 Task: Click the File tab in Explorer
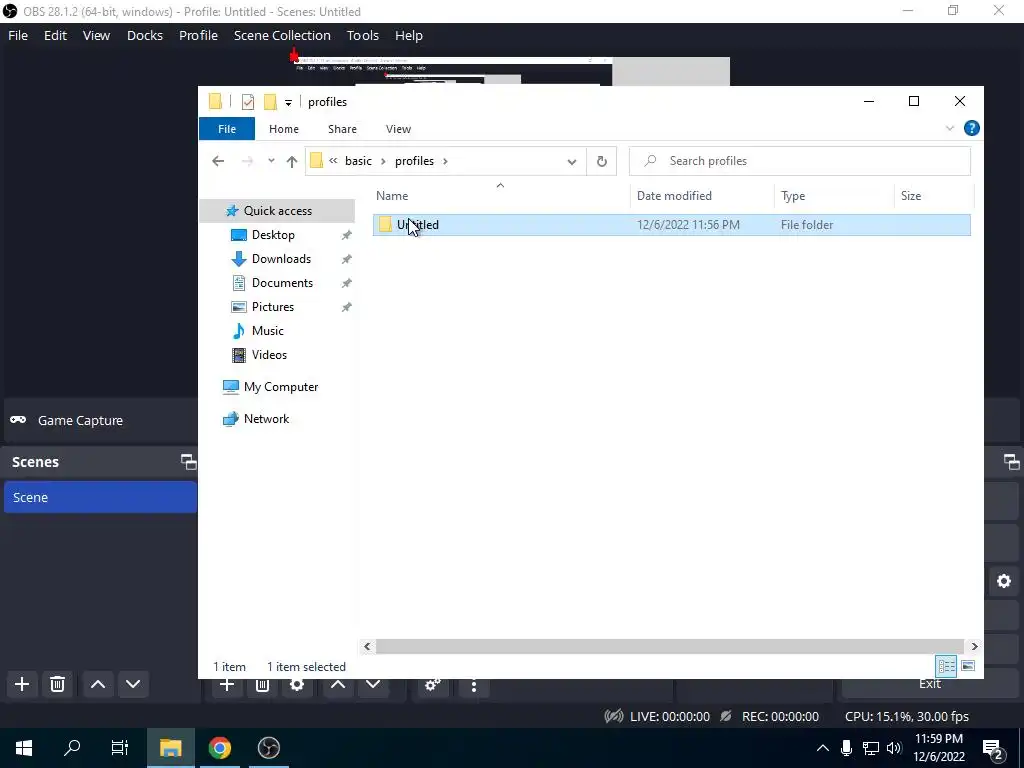(x=227, y=129)
